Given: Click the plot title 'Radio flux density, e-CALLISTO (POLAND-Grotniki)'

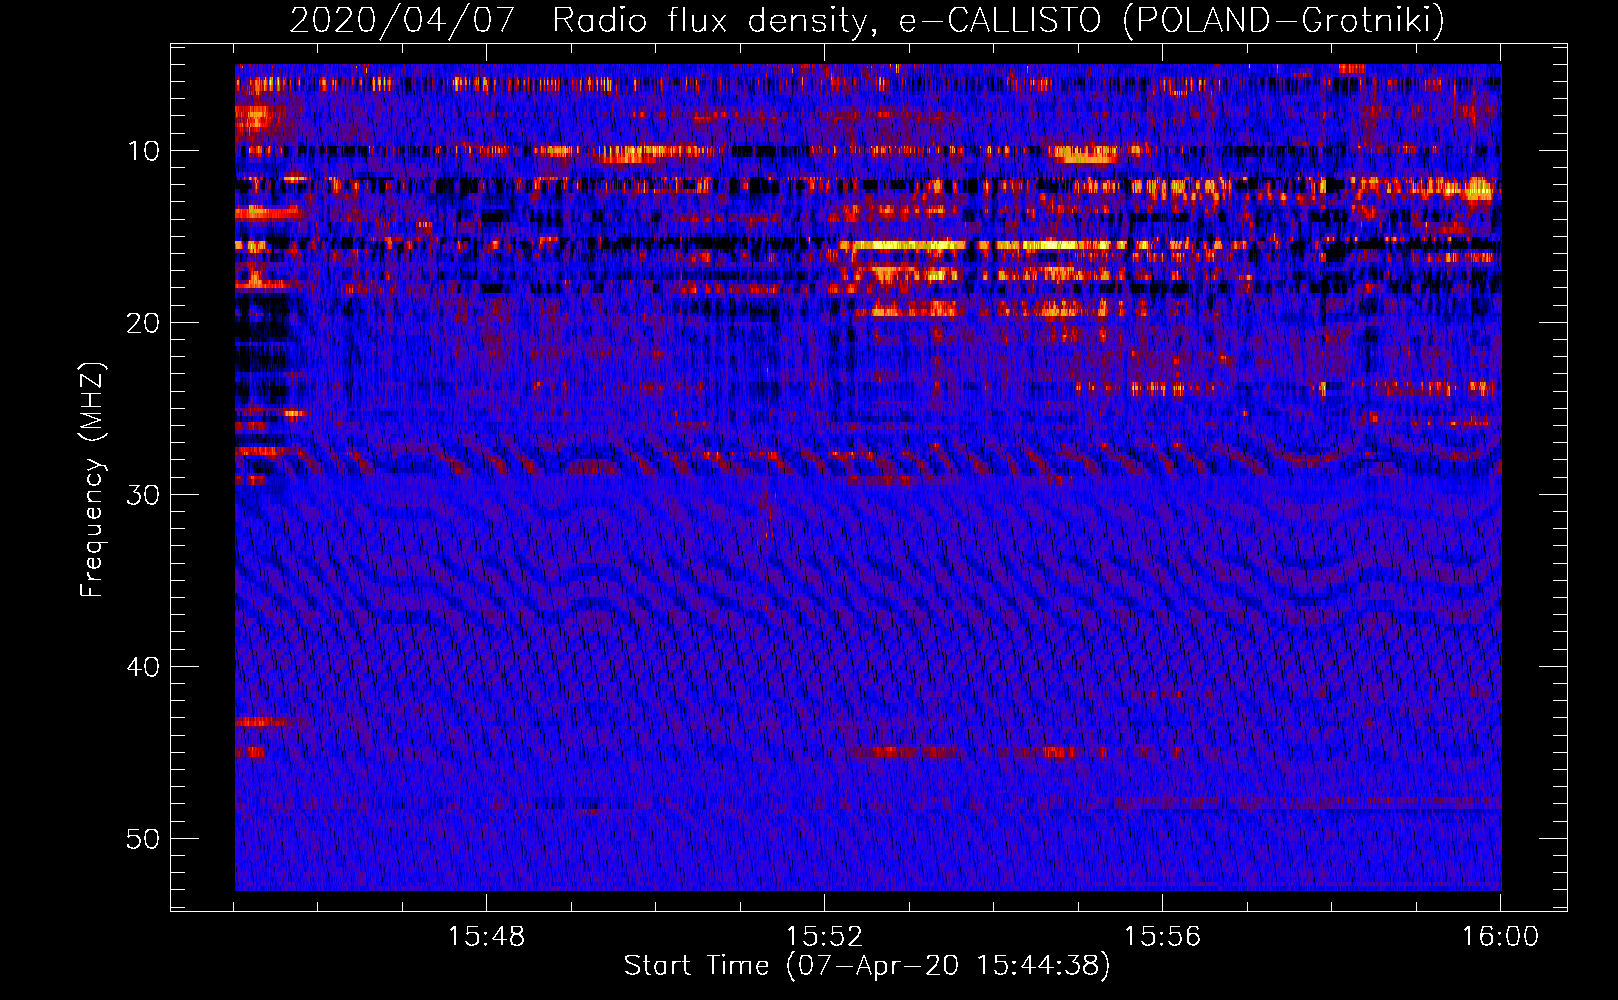Looking at the screenshot, I should 998,20.
